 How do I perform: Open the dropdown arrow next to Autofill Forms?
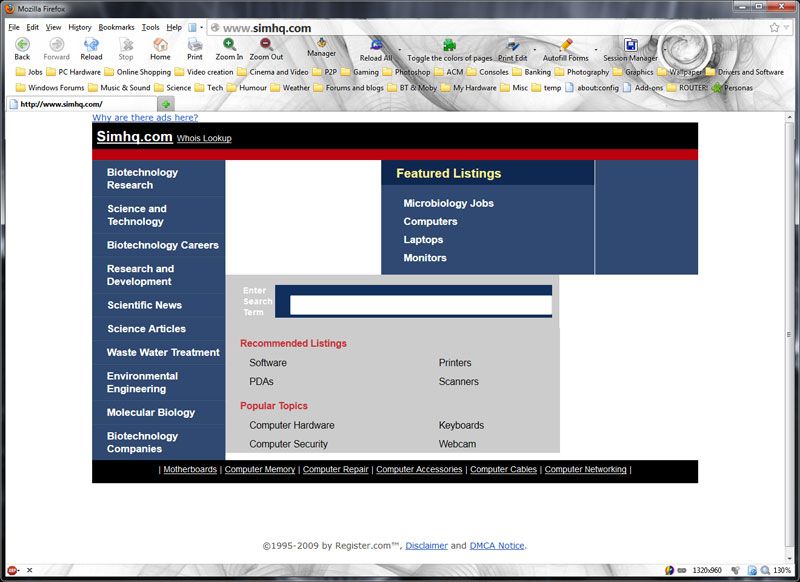pyautogui.click(x=595, y=49)
